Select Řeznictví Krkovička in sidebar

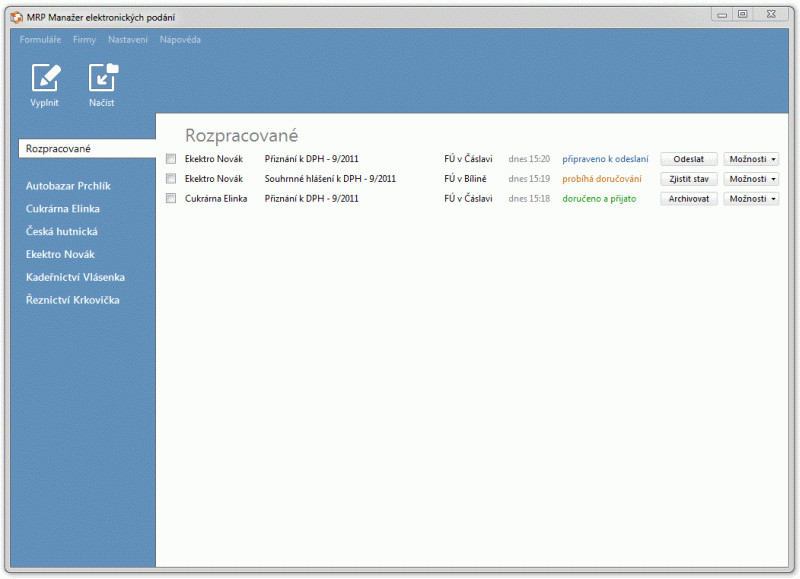(x=73, y=300)
